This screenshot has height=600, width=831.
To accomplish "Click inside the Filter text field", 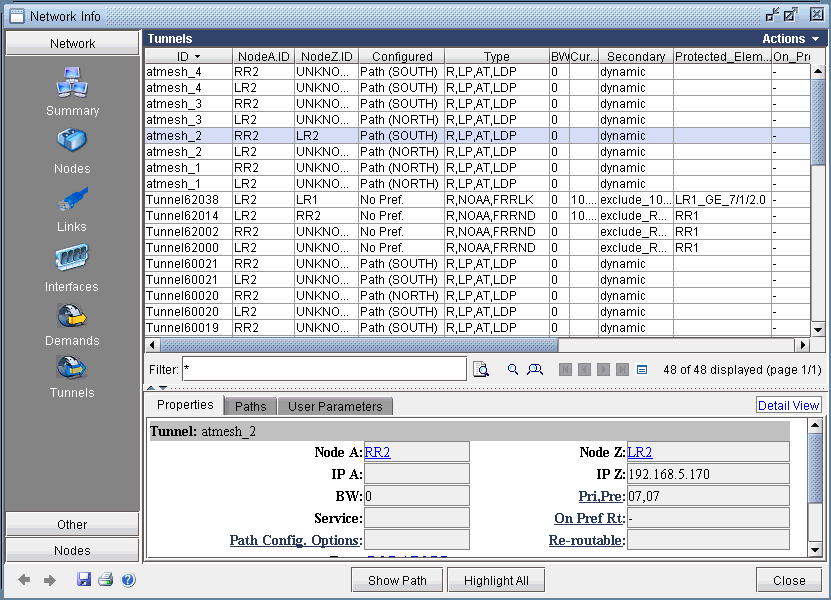I will (x=323, y=369).
